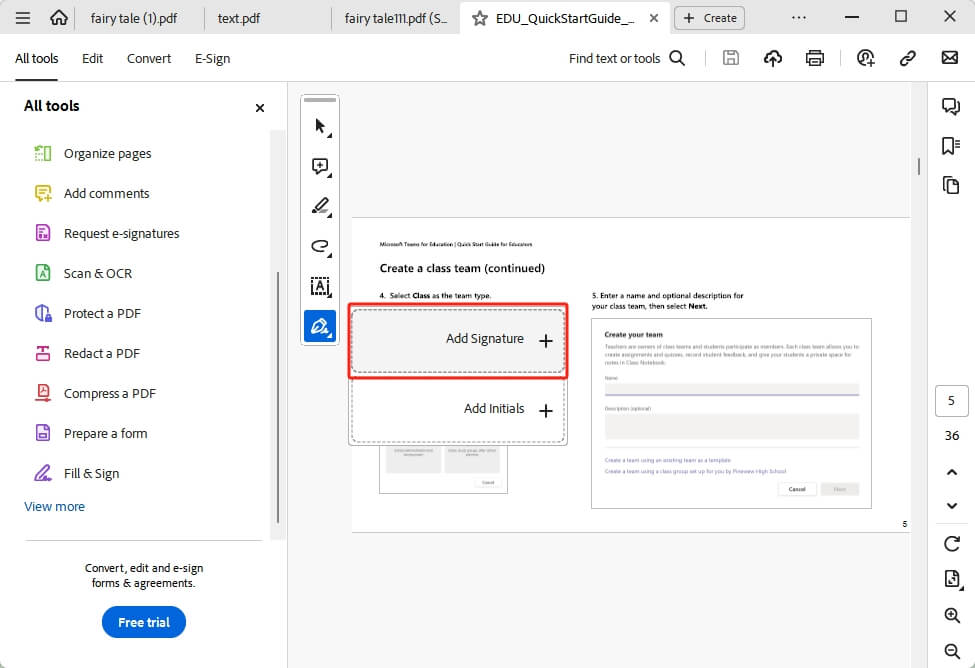The image size is (975, 668).
Task: Select the Fill & Sign signature tool
Action: pos(318,326)
